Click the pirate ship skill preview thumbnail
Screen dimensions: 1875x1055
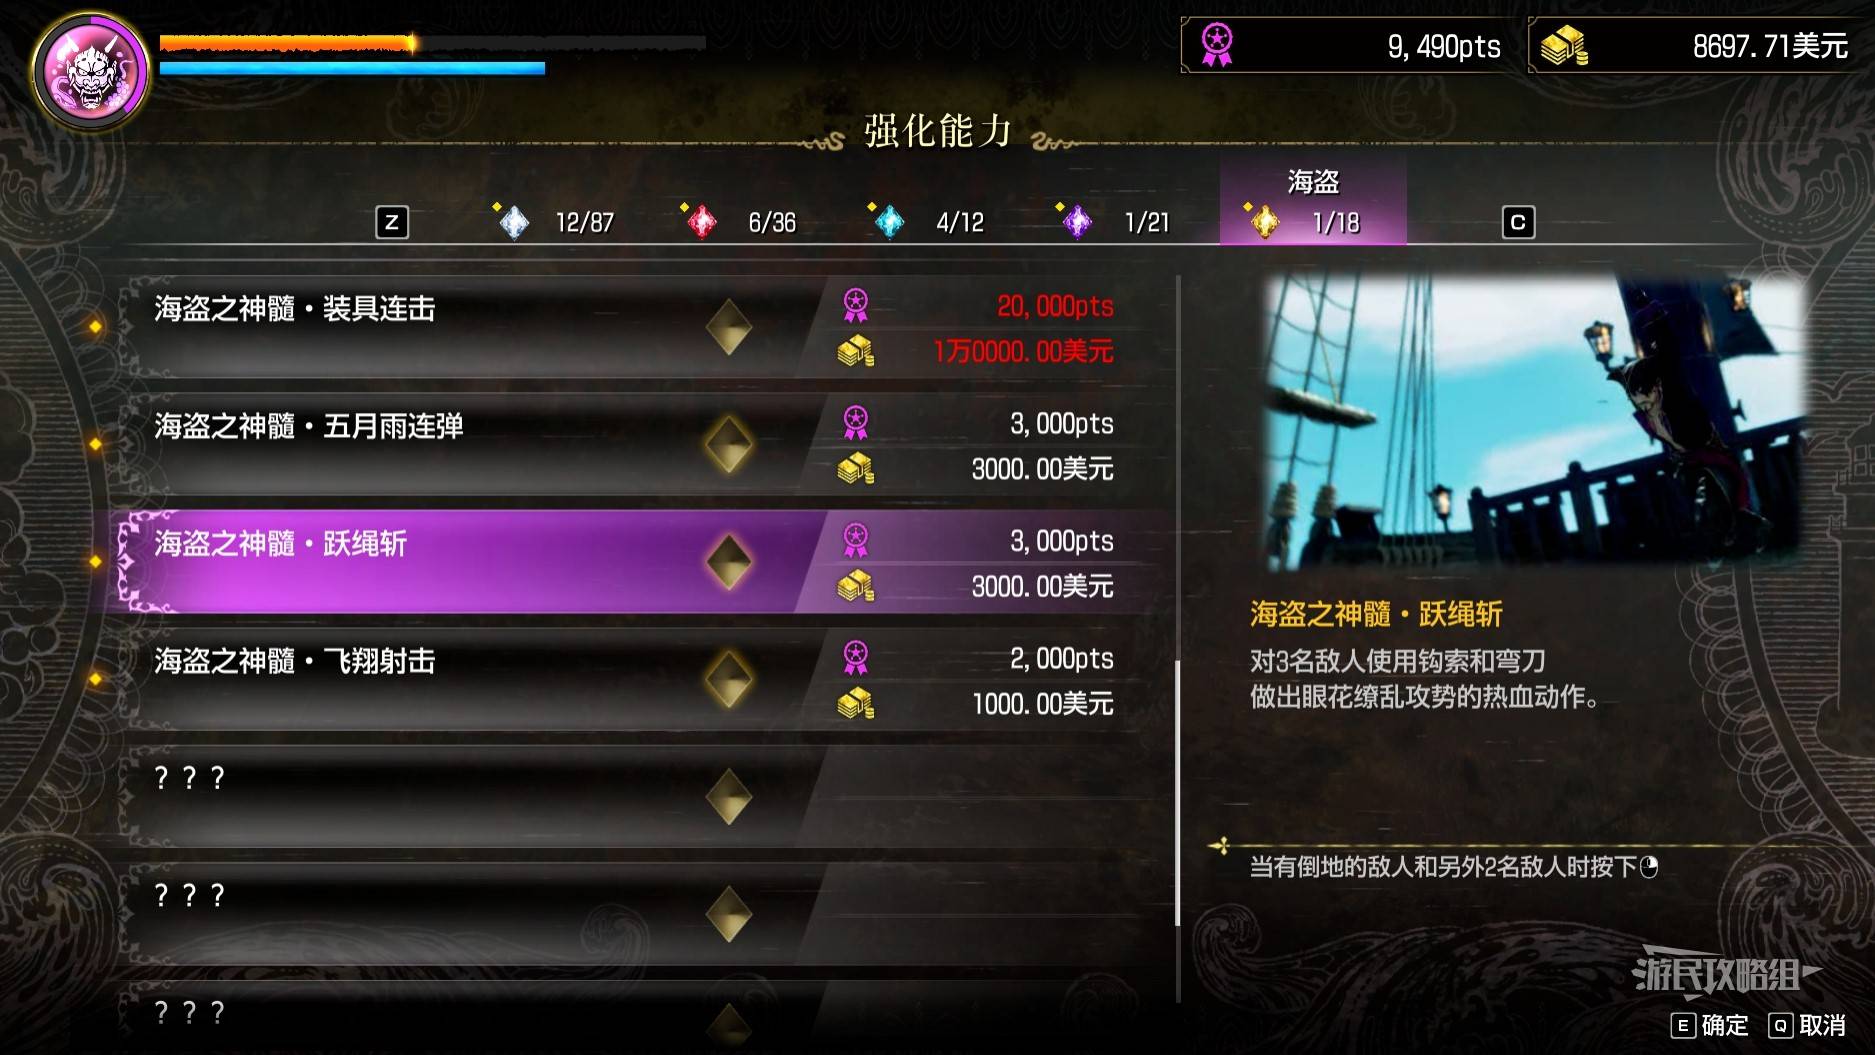(x=1536, y=424)
